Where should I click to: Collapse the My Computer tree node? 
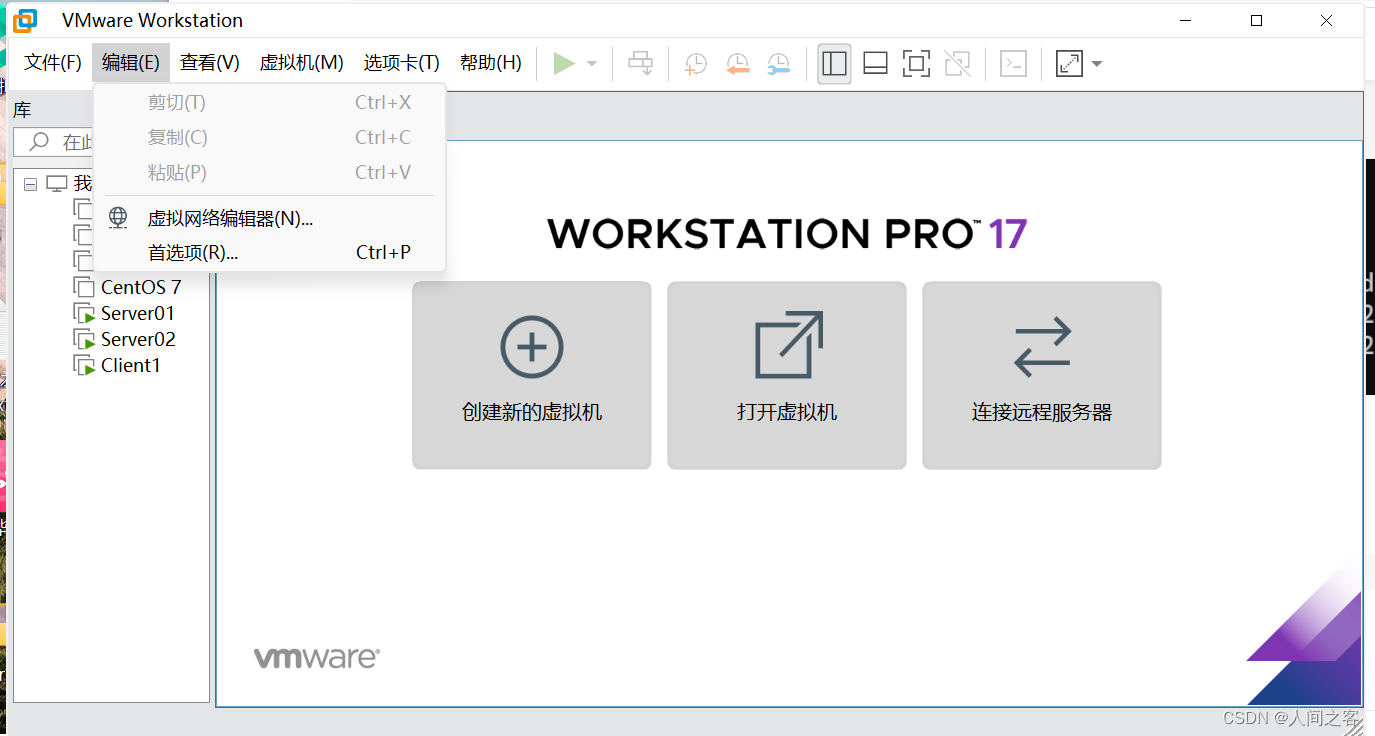tap(30, 184)
